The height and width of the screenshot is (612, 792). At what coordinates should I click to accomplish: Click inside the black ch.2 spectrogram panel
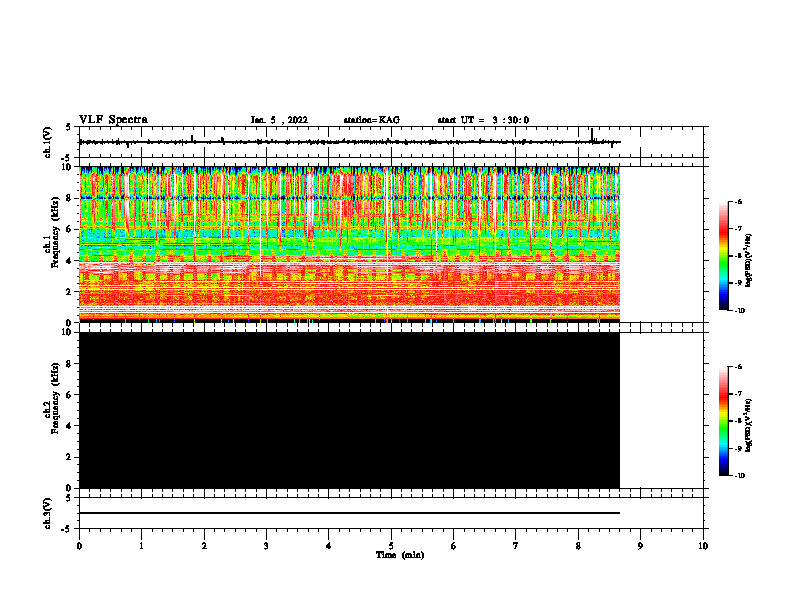[350, 410]
